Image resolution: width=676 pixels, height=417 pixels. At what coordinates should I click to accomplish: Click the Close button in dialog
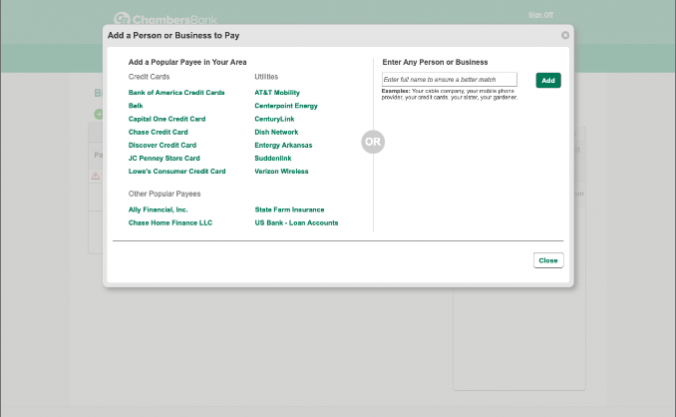coord(548,260)
